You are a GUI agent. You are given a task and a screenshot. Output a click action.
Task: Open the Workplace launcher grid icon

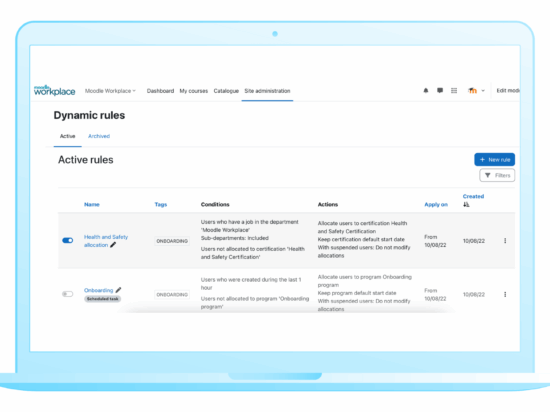point(454,90)
